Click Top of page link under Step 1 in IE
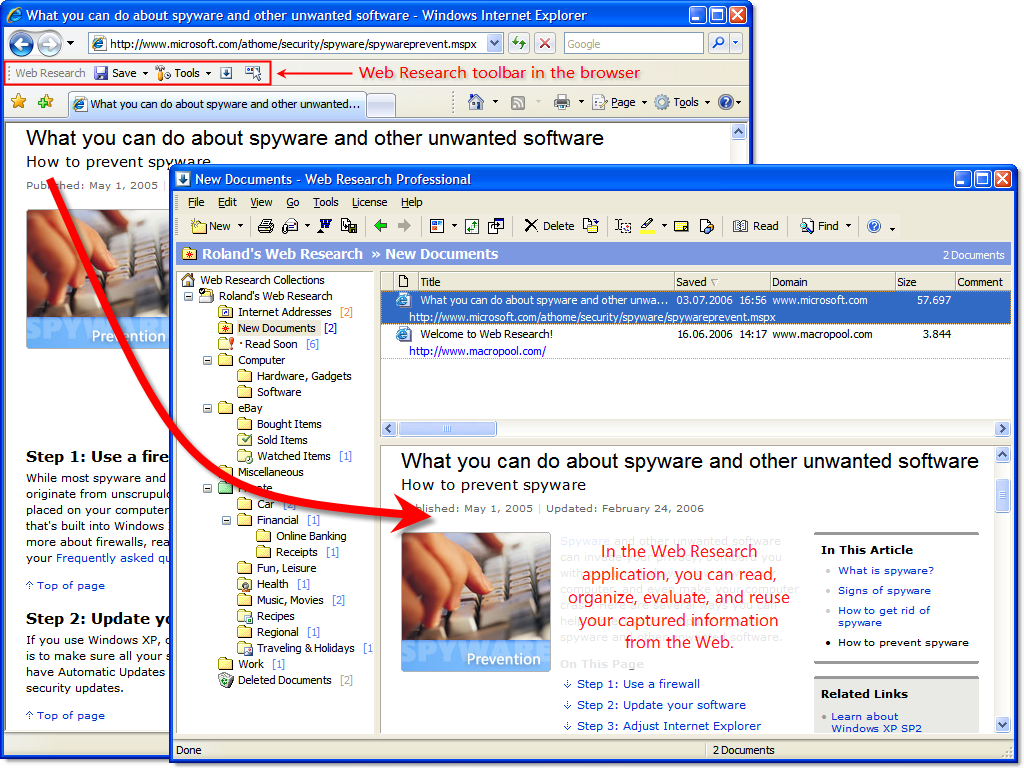Viewport: 1024px width, 768px height. (x=71, y=586)
